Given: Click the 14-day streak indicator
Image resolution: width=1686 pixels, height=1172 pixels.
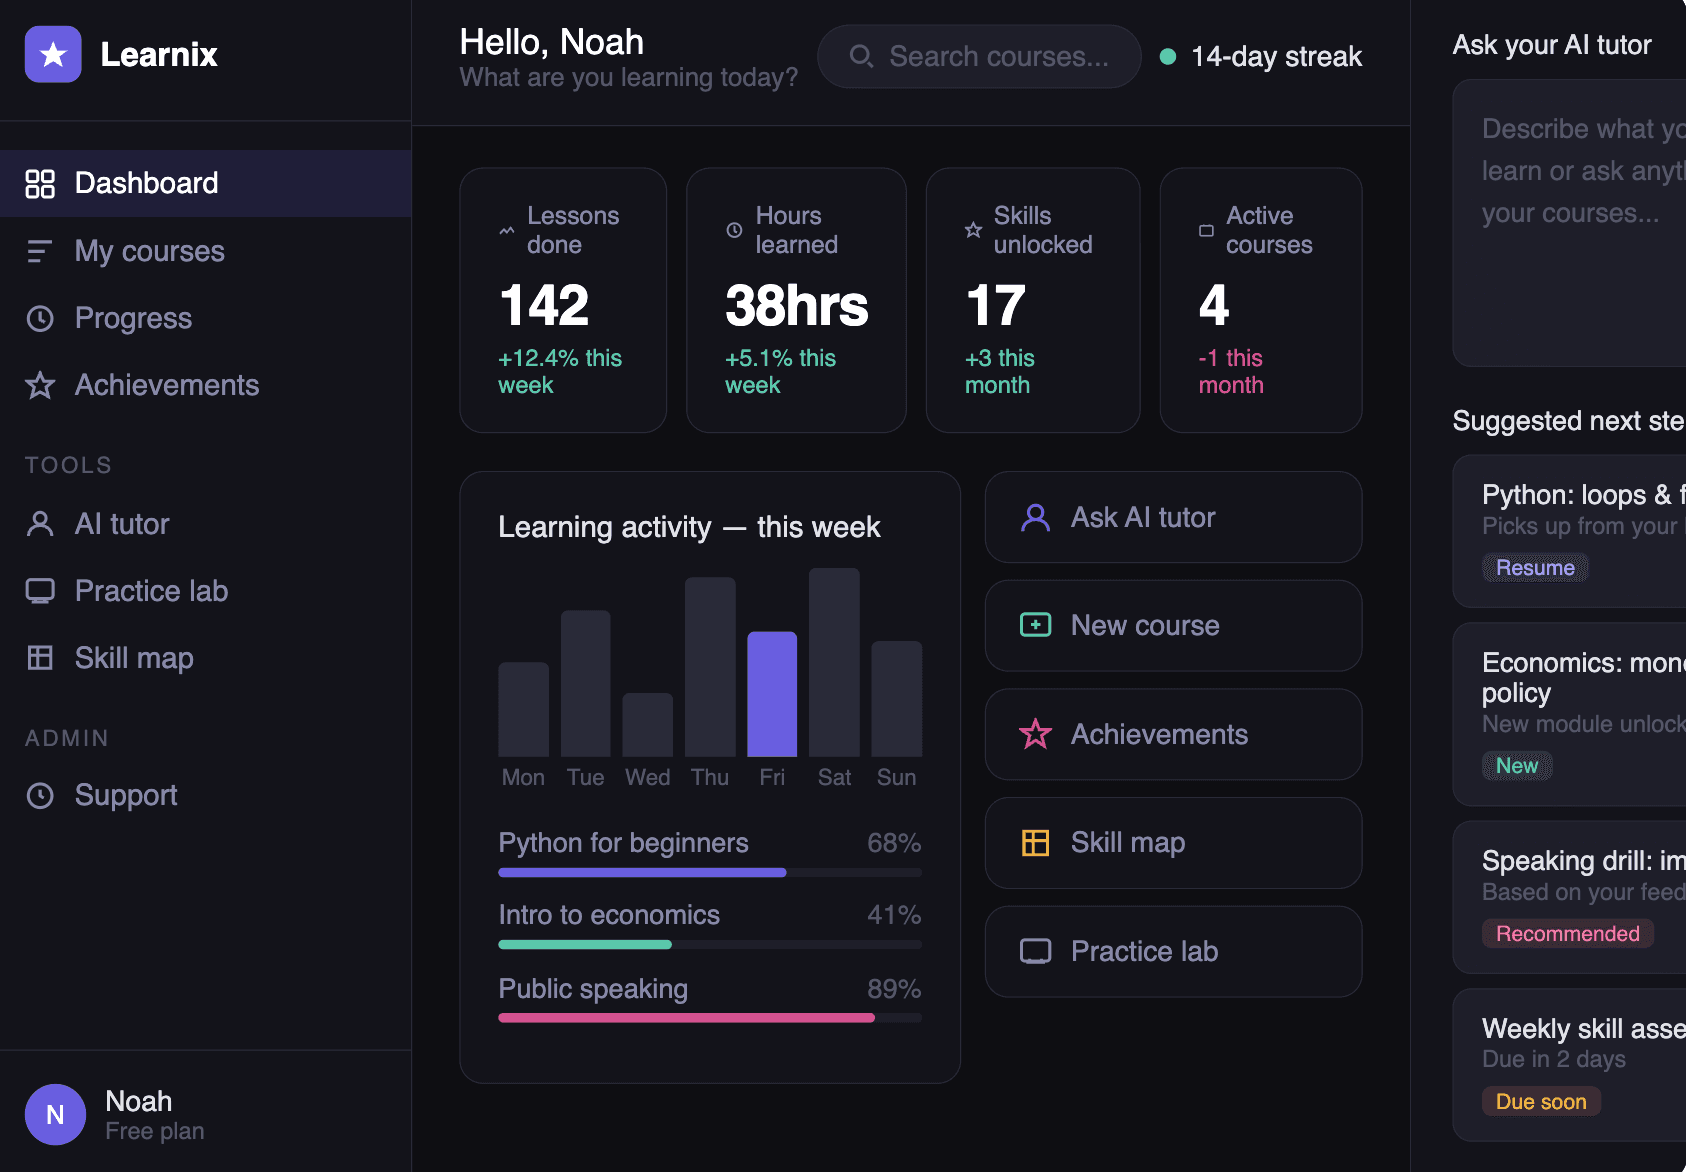Looking at the screenshot, I should (x=1261, y=56).
